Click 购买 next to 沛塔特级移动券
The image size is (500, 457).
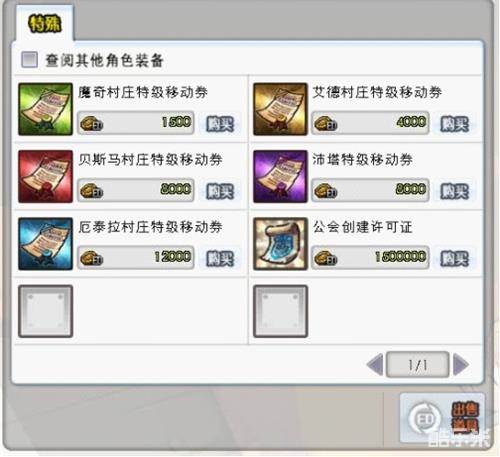(454, 191)
